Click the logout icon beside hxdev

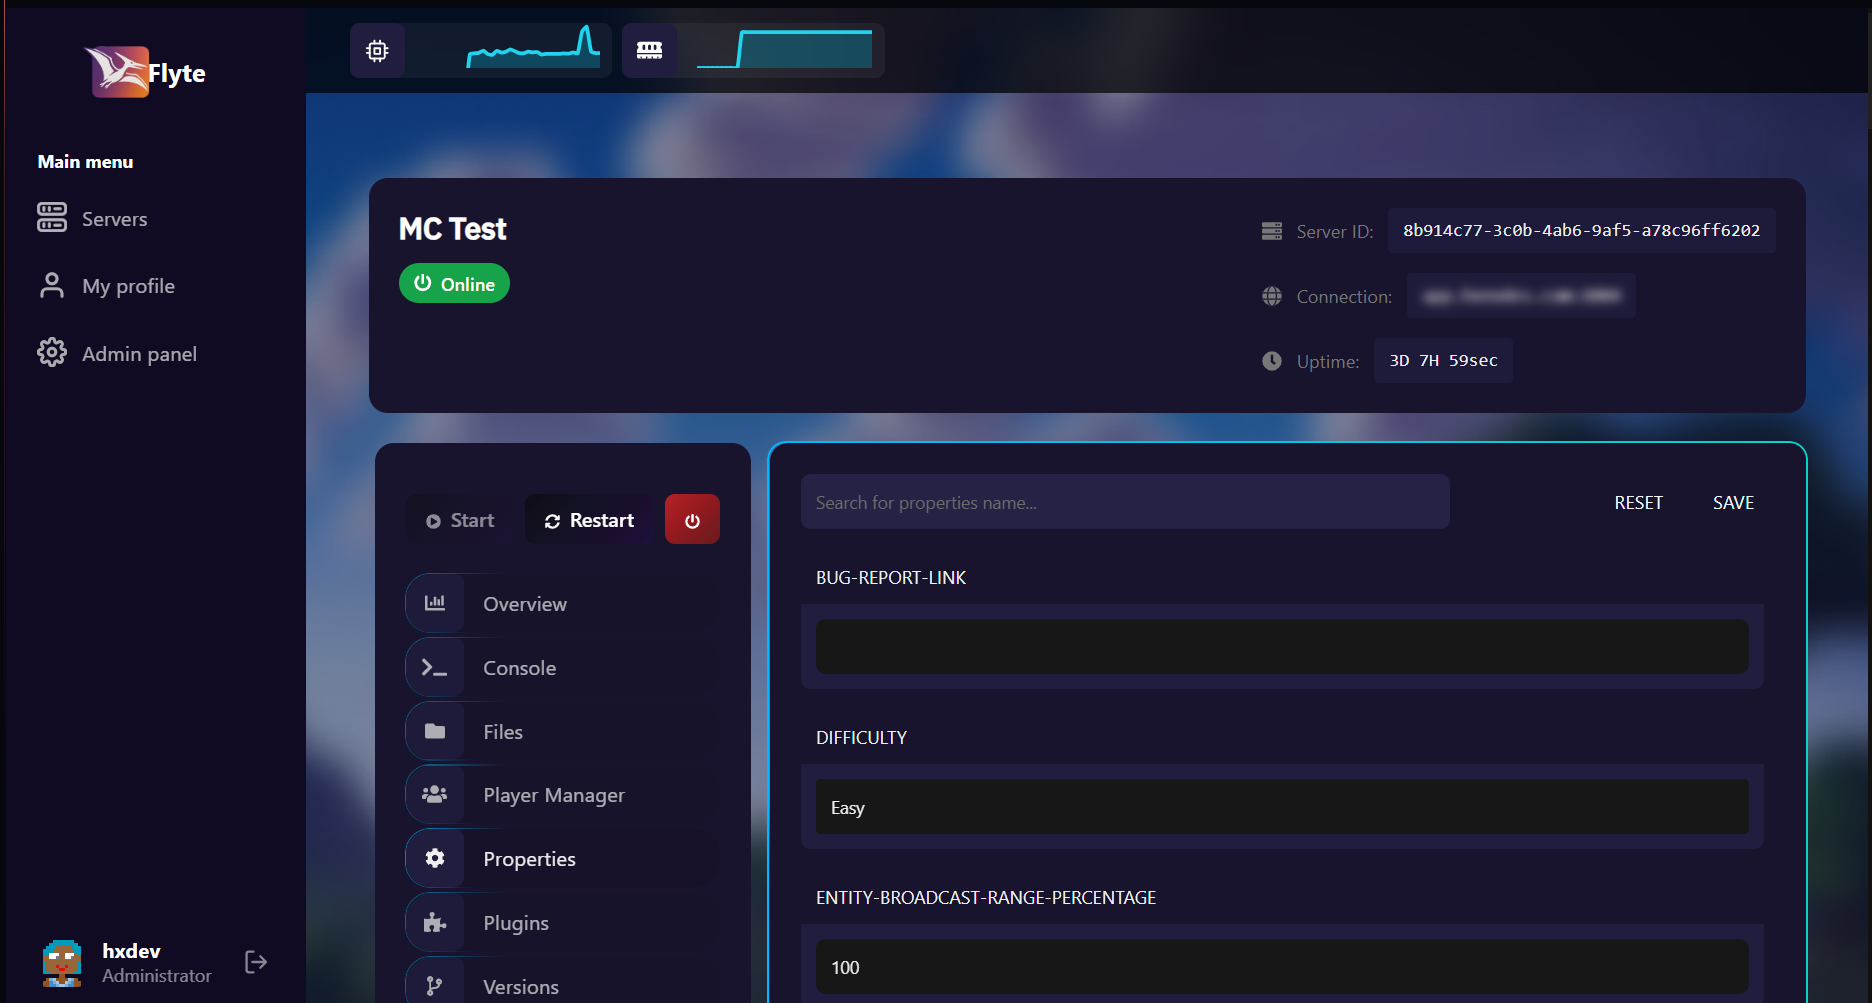pos(256,962)
